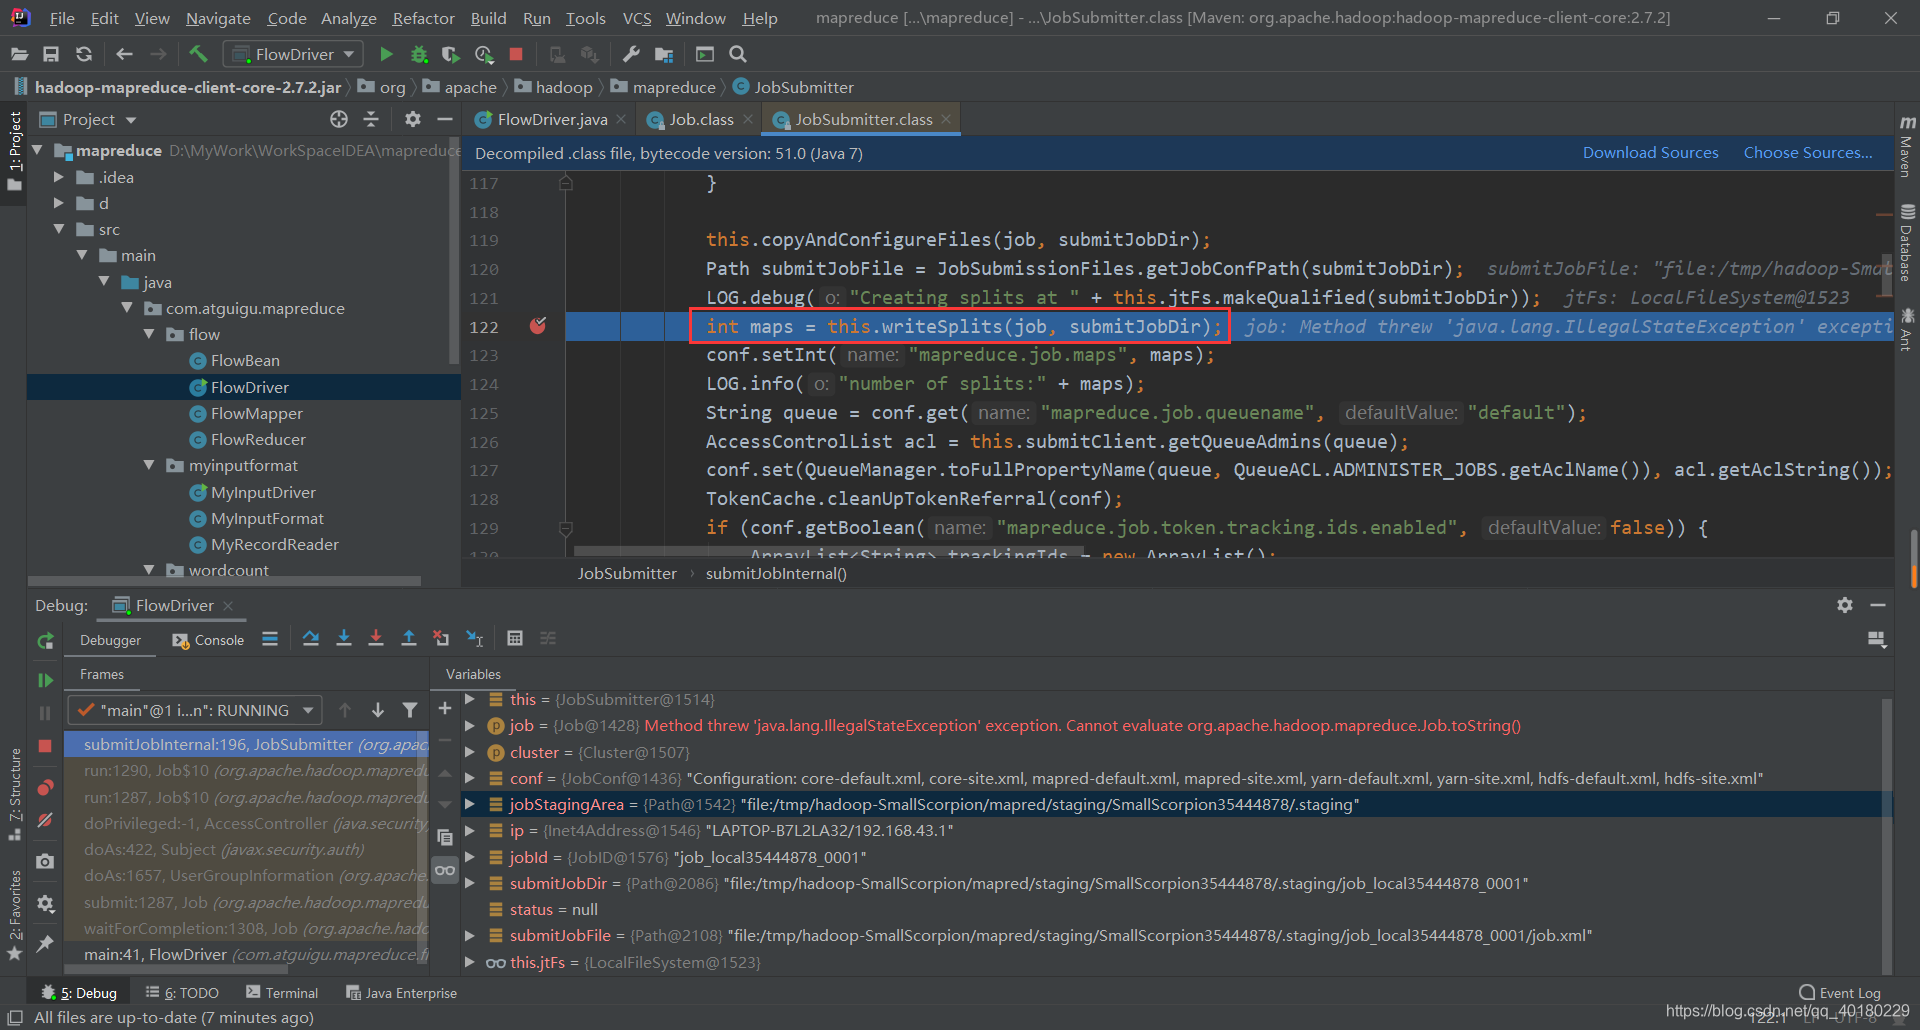Navigate back with the left arrow icon
This screenshot has width=1920, height=1030.
coord(124,54)
